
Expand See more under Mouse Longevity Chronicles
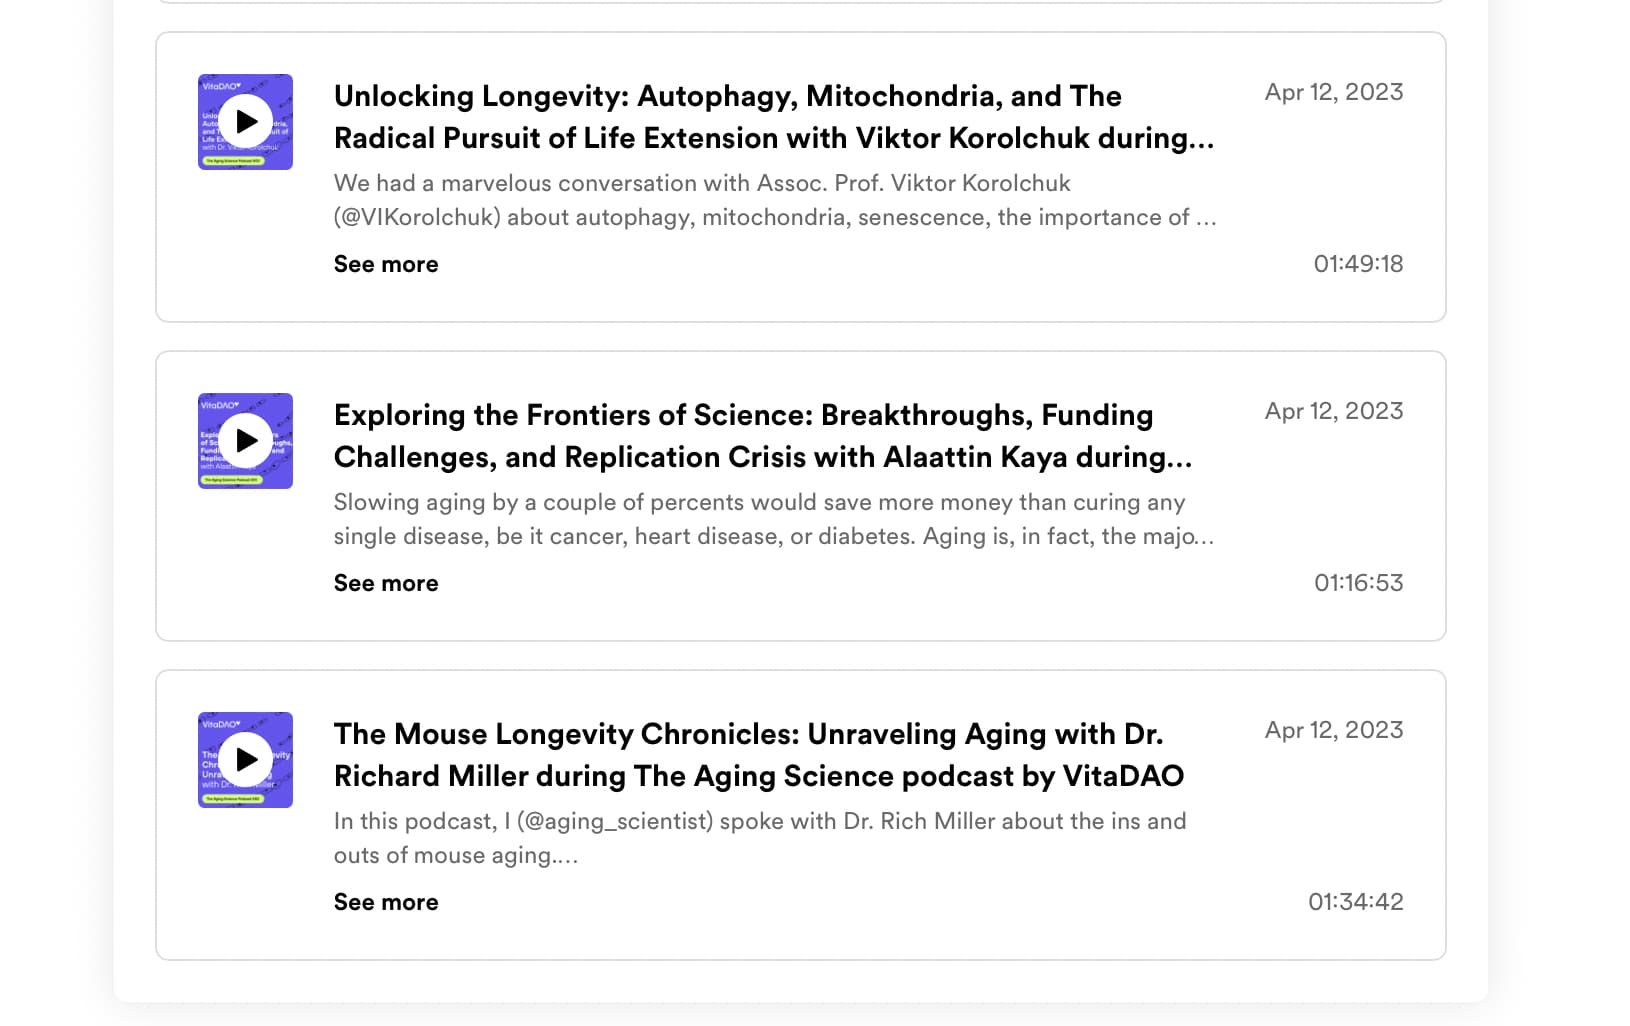coord(386,902)
